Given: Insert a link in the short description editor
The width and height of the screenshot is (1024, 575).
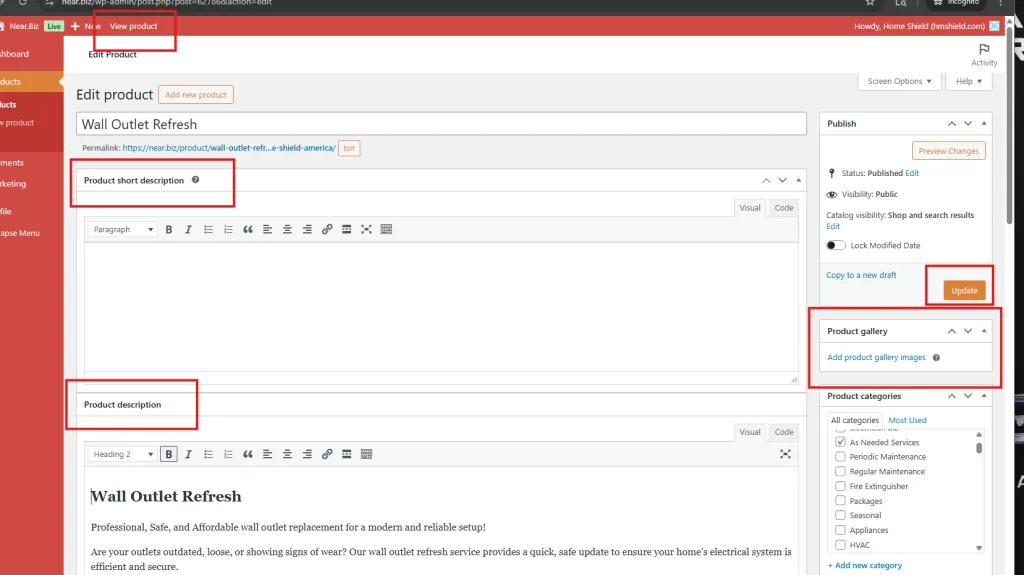Looking at the screenshot, I should (327, 230).
